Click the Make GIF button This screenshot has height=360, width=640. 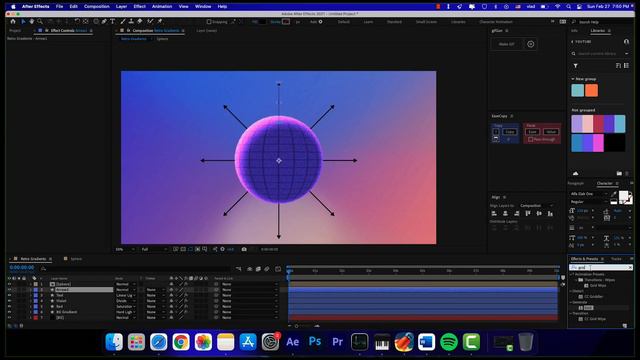tap(507, 44)
